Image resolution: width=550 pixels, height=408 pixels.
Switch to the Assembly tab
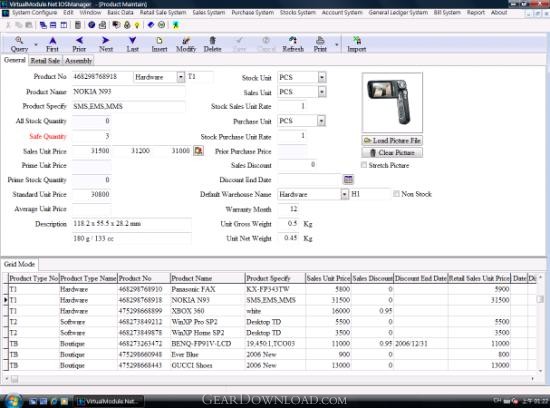tap(78, 61)
